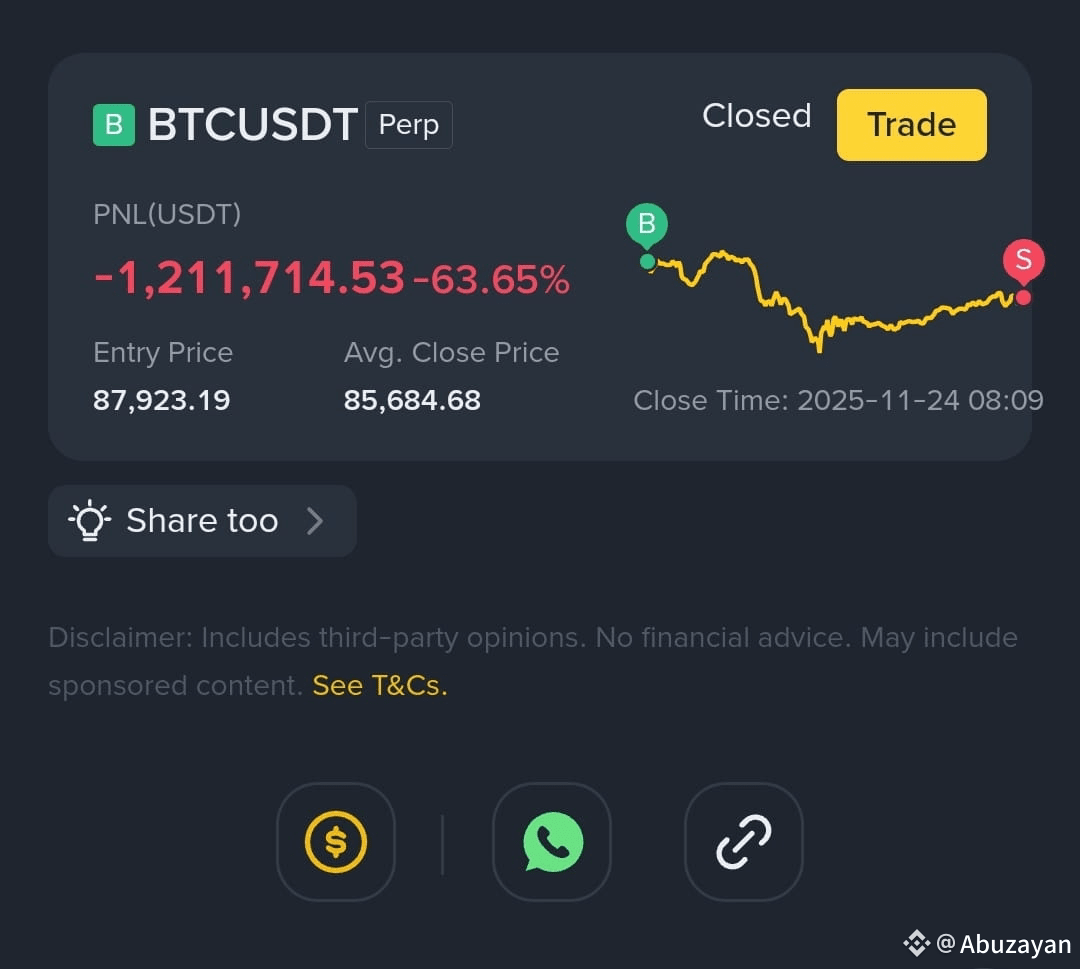
Task: Select the Entry Price value 87,923.19
Action: point(161,400)
